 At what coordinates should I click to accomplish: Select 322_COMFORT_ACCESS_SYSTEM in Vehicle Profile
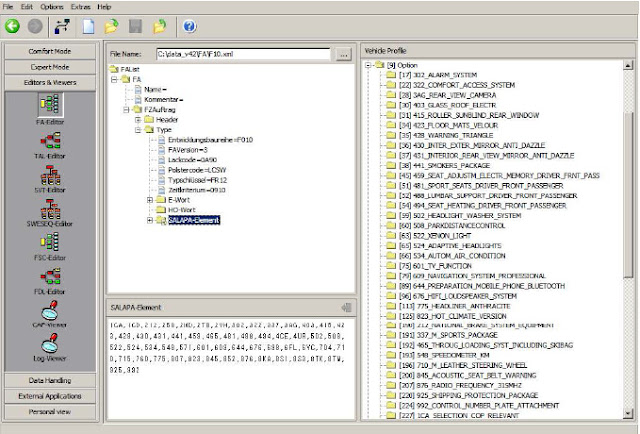click(457, 85)
